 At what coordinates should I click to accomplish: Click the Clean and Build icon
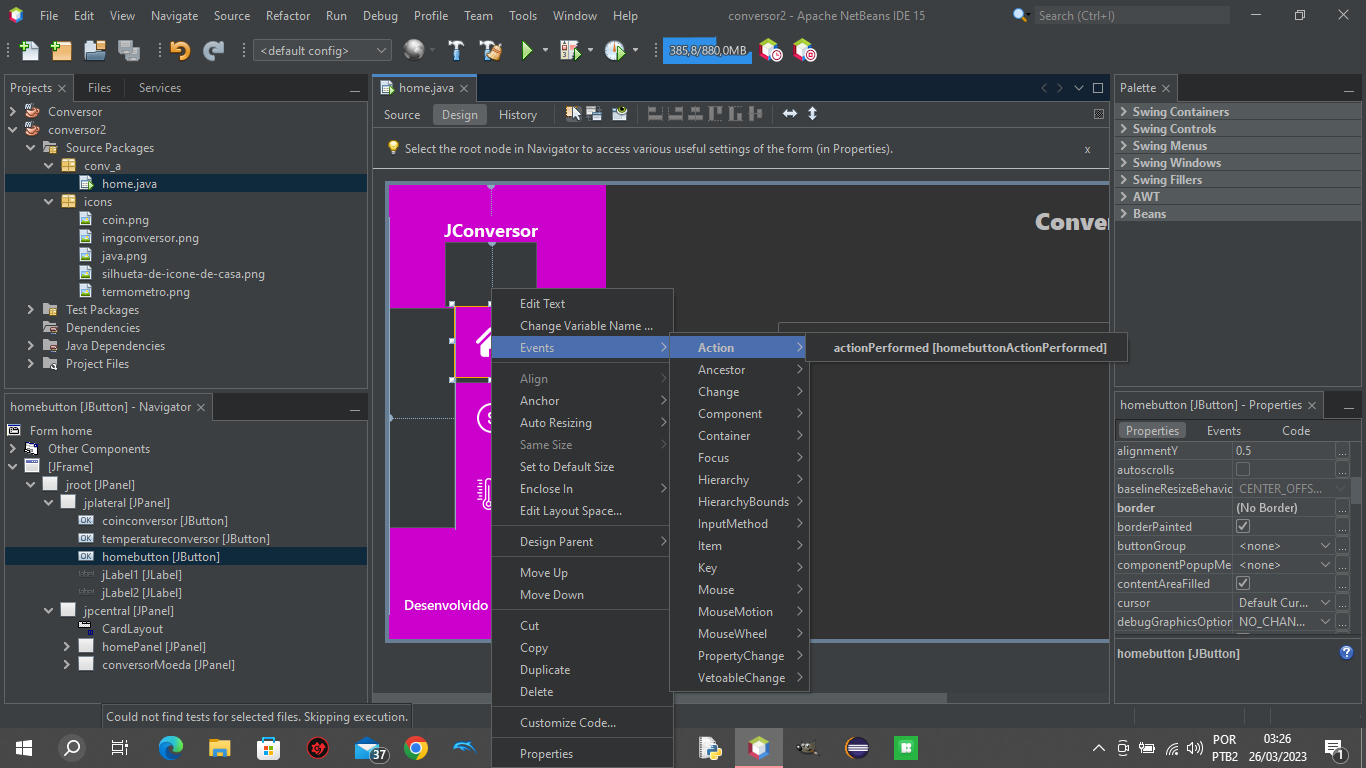click(x=490, y=50)
